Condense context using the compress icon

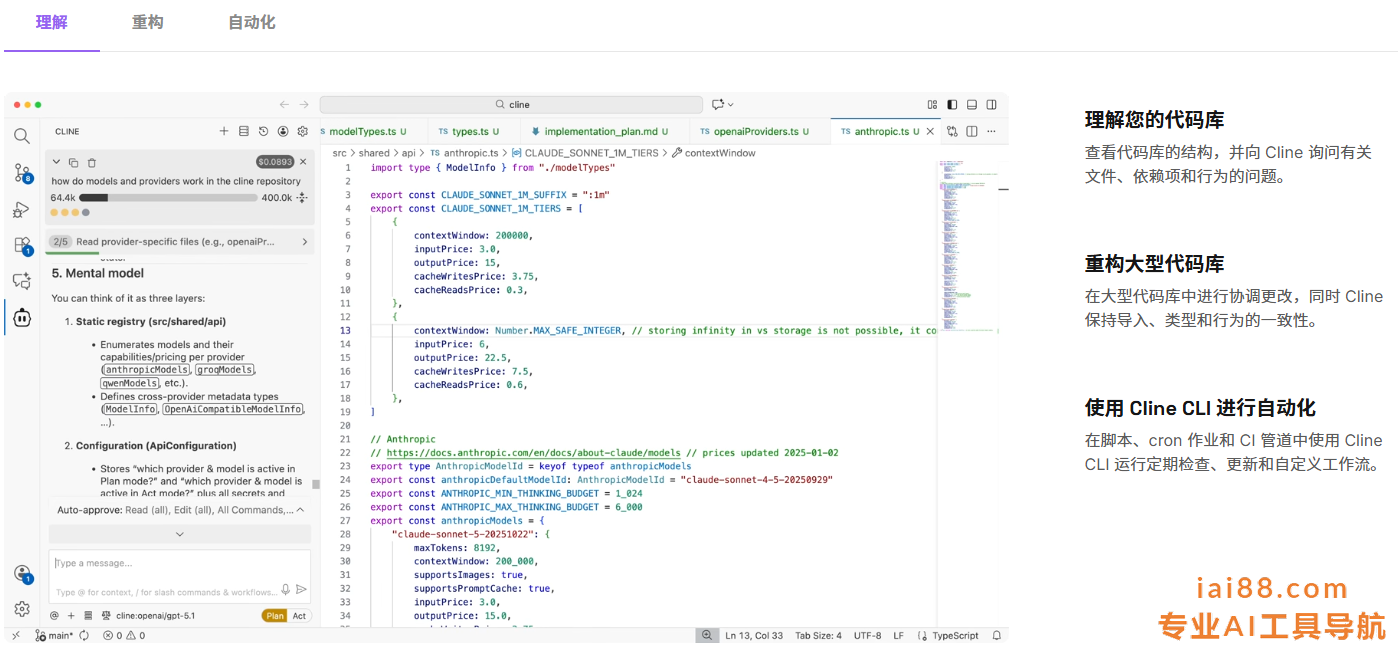point(303,197)
